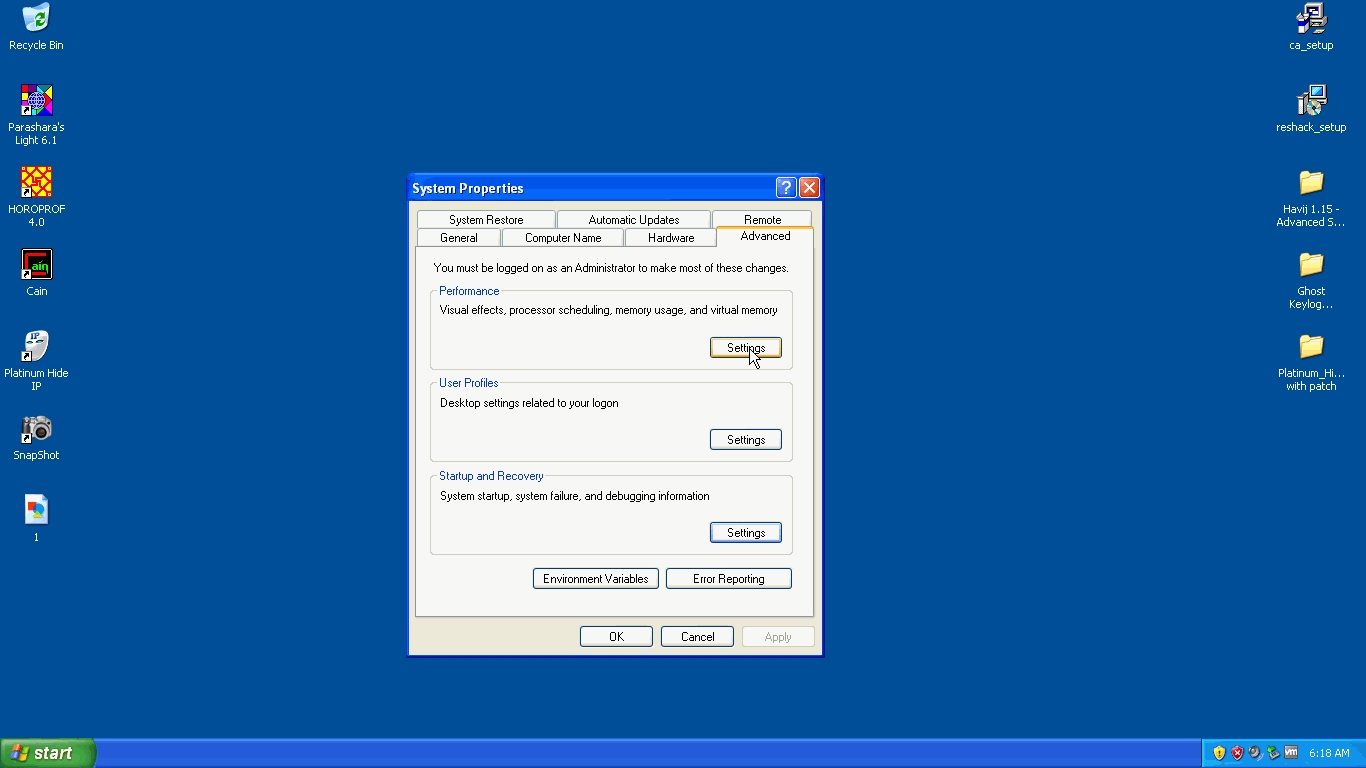The image size is (1366, 768).
Task: Open HOROPROF 4.0
Action: click(x=36, y=181)
